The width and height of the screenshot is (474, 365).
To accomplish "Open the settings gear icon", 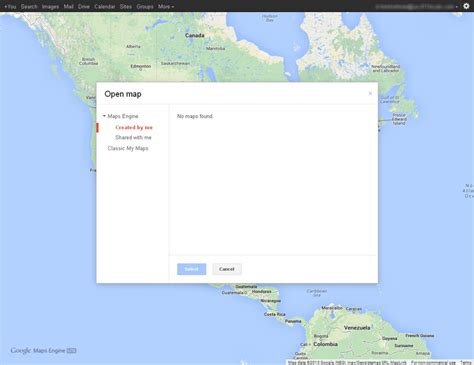I will click(x=466, y=6).
